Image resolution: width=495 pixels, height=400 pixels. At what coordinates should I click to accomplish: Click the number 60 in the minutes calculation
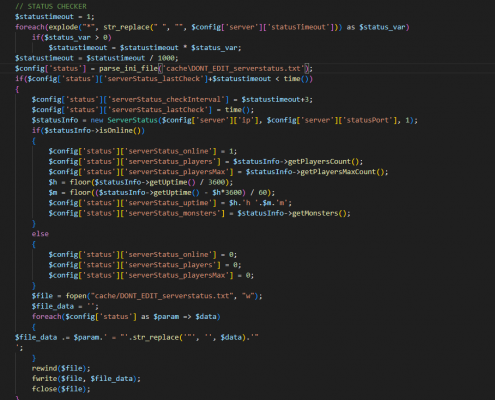(x=263, y=192)
